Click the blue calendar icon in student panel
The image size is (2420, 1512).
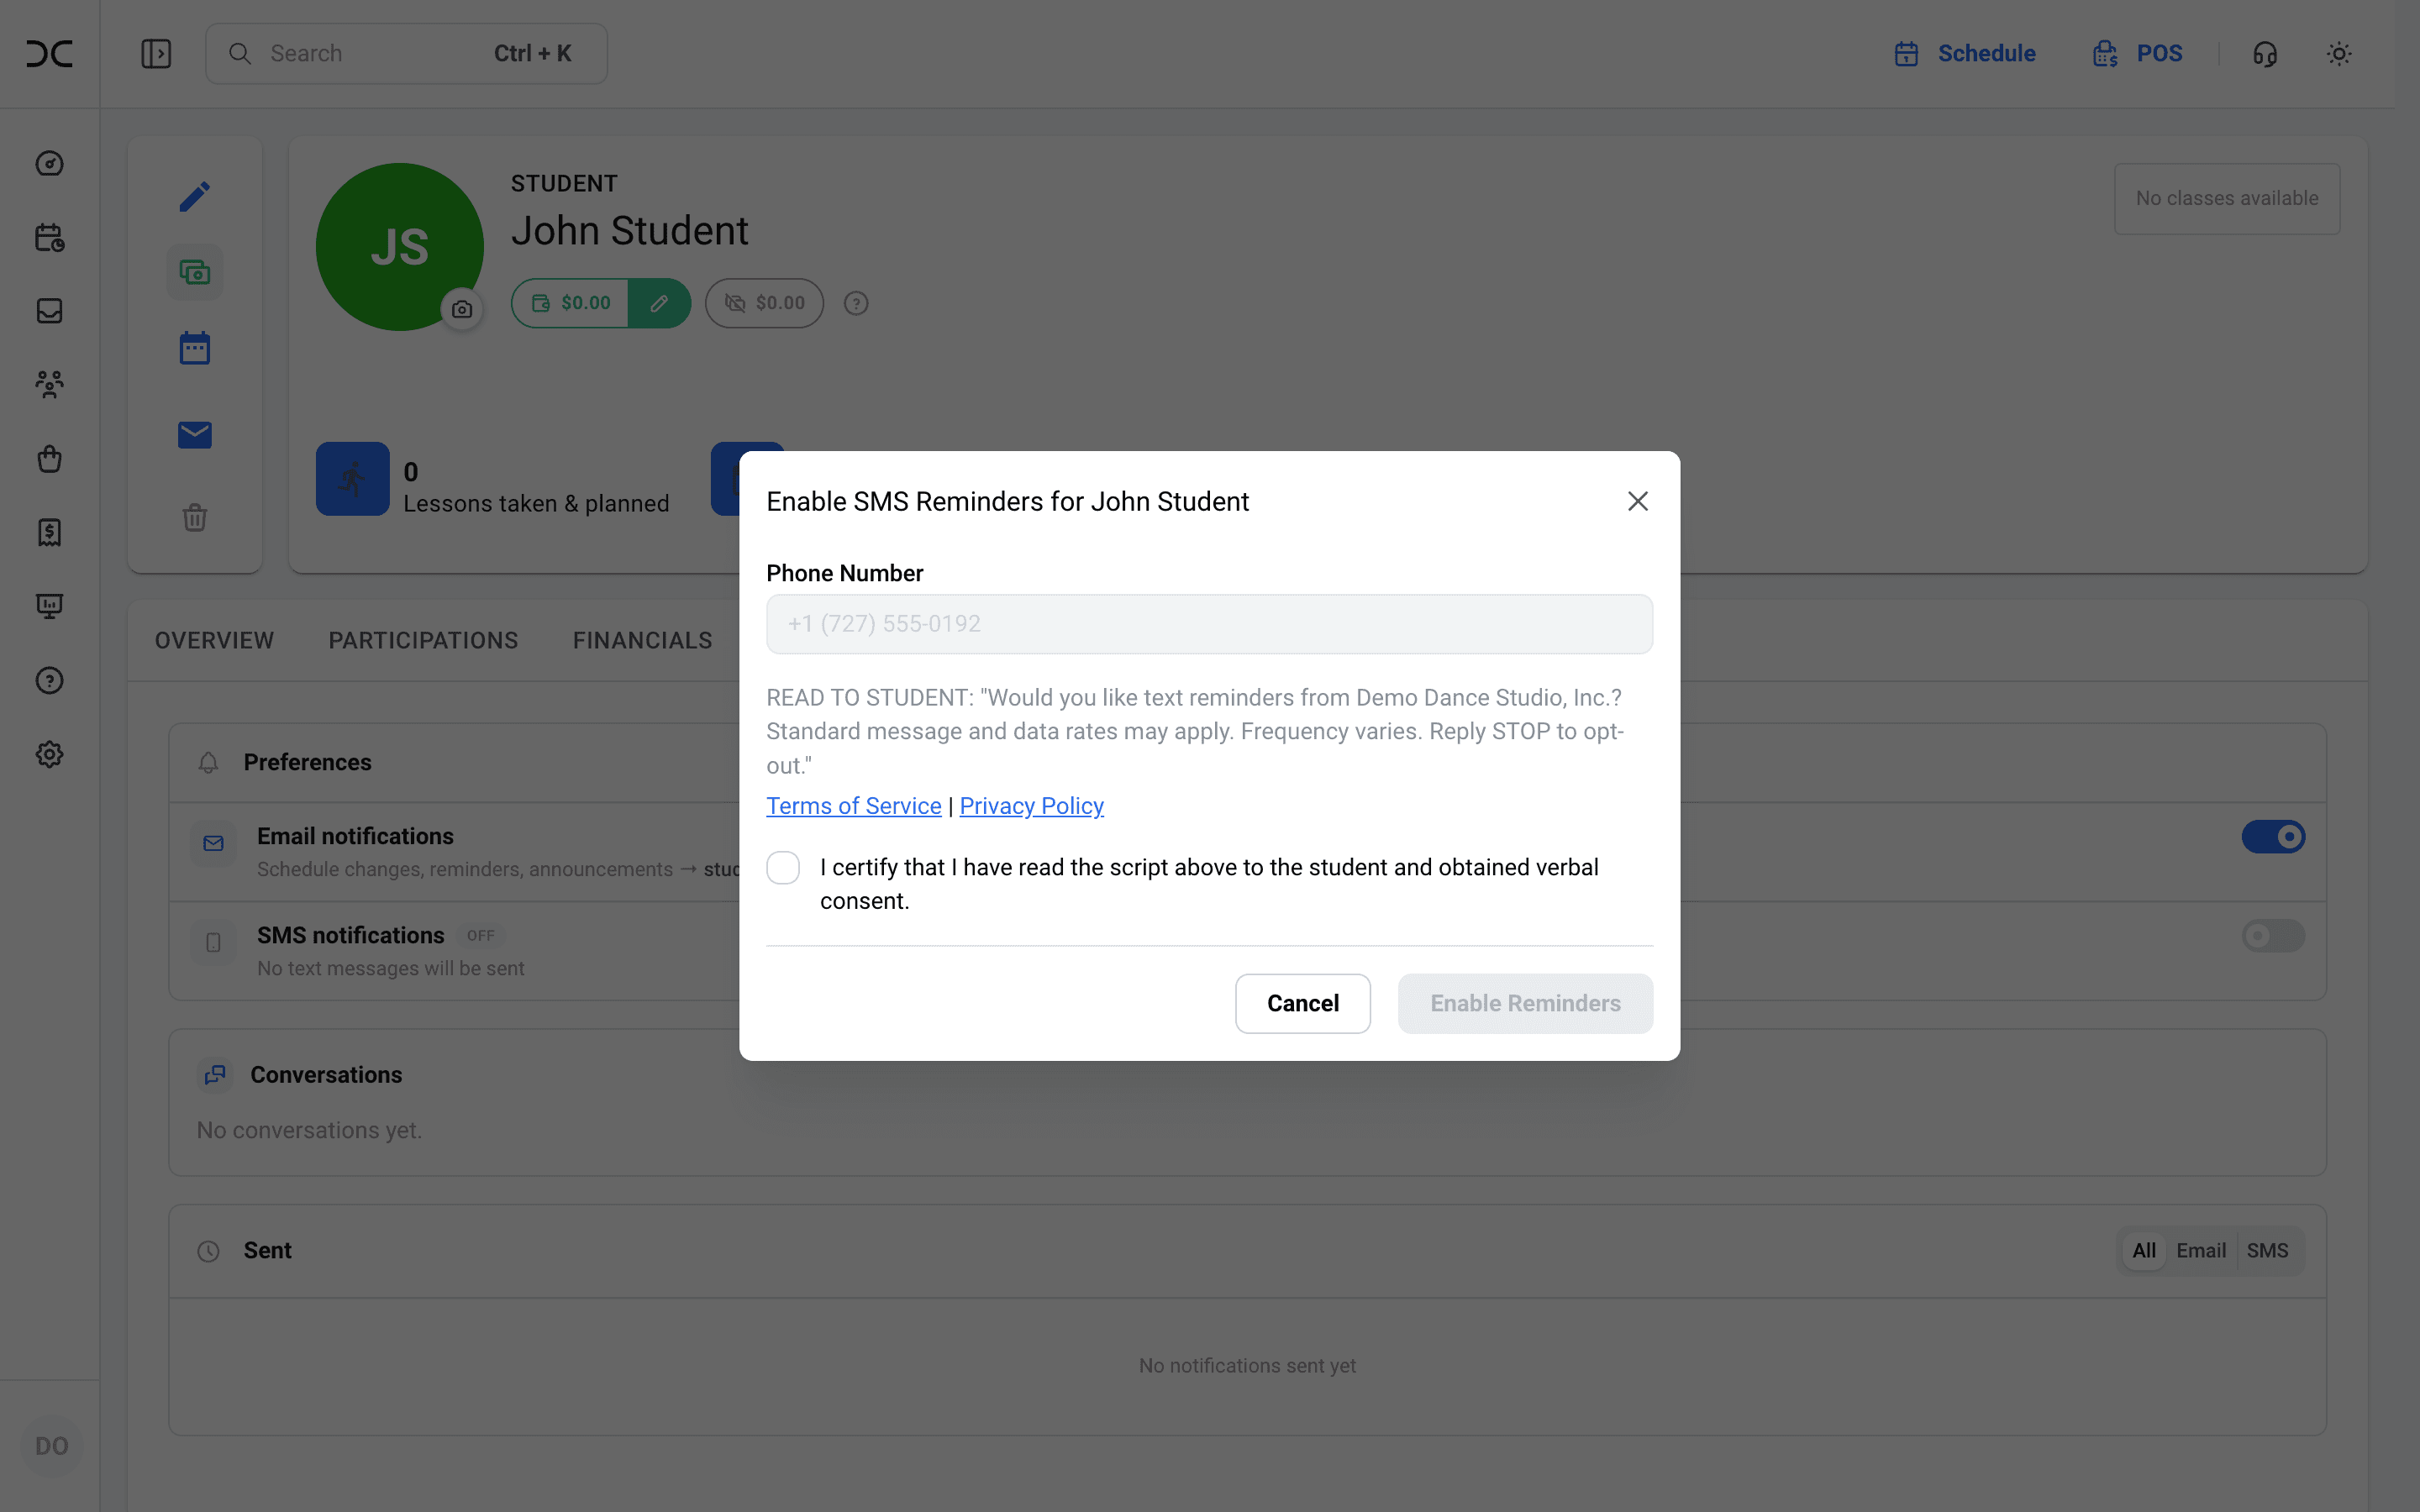click(195, 348)
